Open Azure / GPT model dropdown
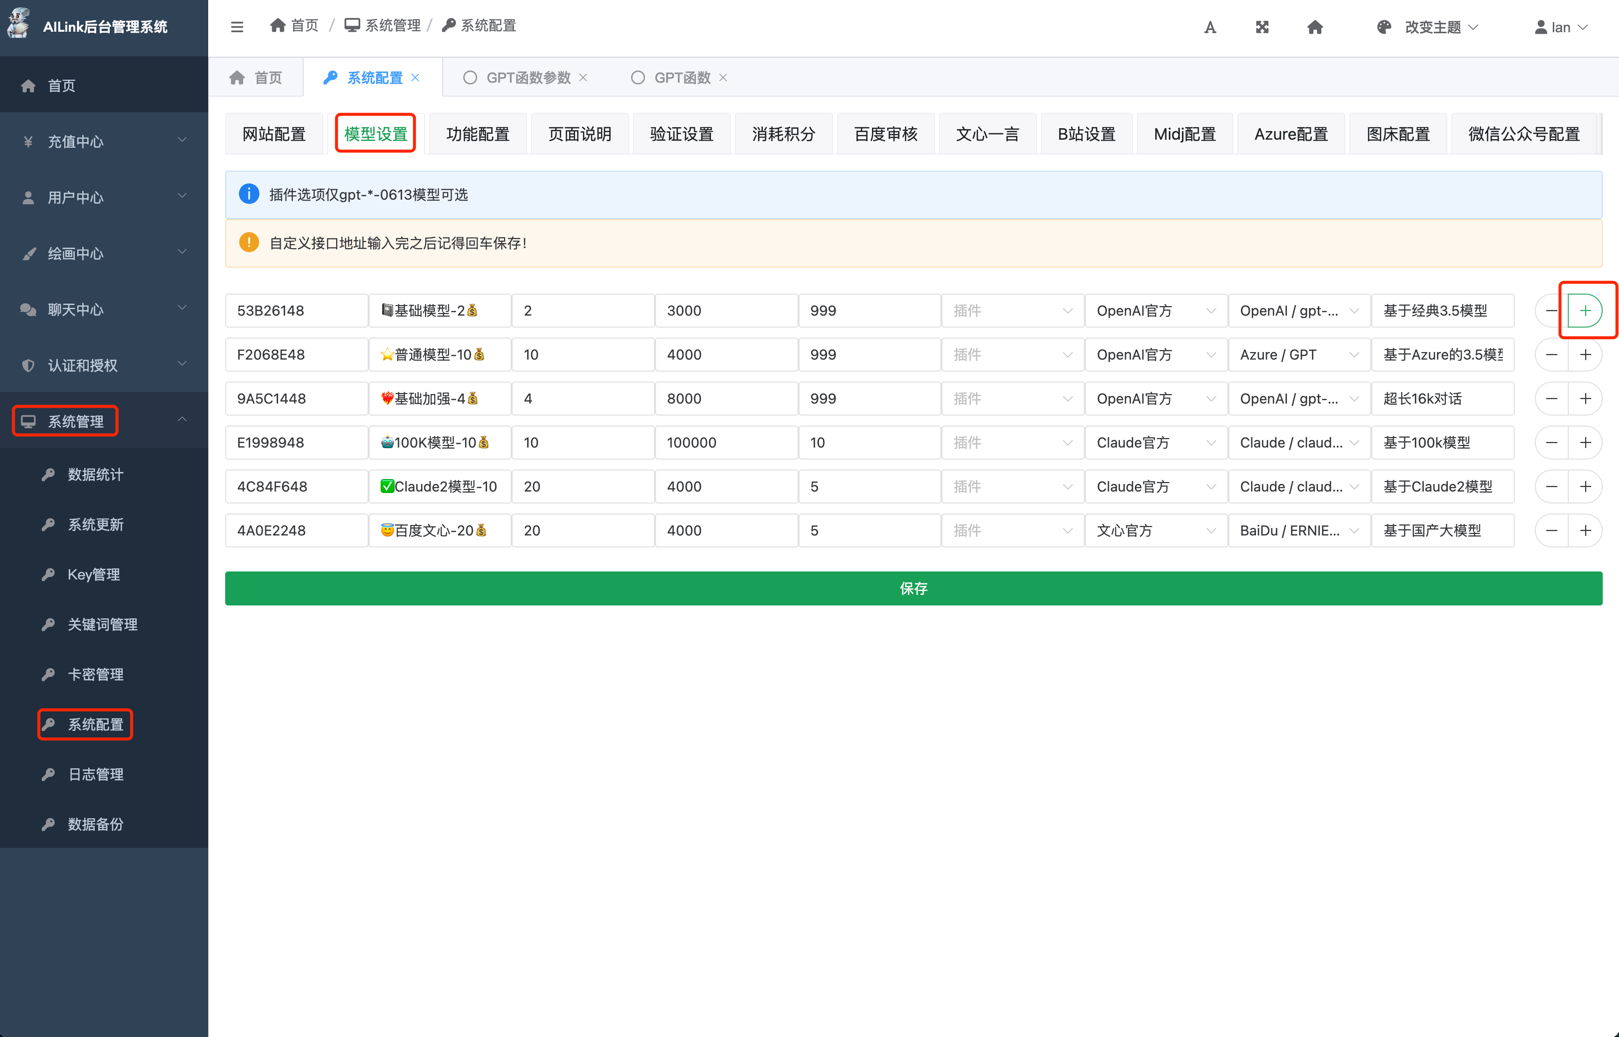The width and height of the screenshot is (1619, 1037). tap(1298, 355)
